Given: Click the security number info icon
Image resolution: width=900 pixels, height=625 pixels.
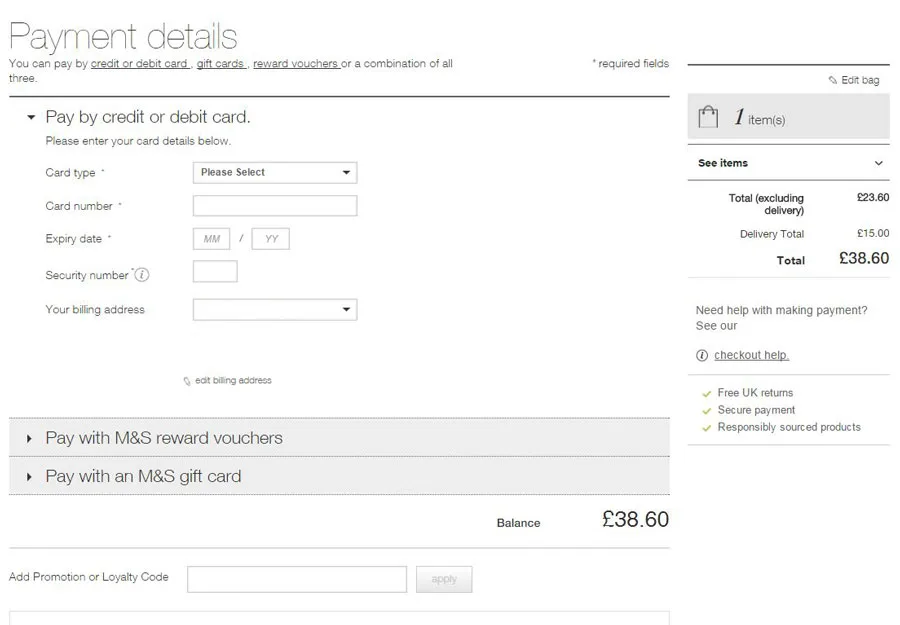Looking at the screenshot, I should (x=142, y=275).
